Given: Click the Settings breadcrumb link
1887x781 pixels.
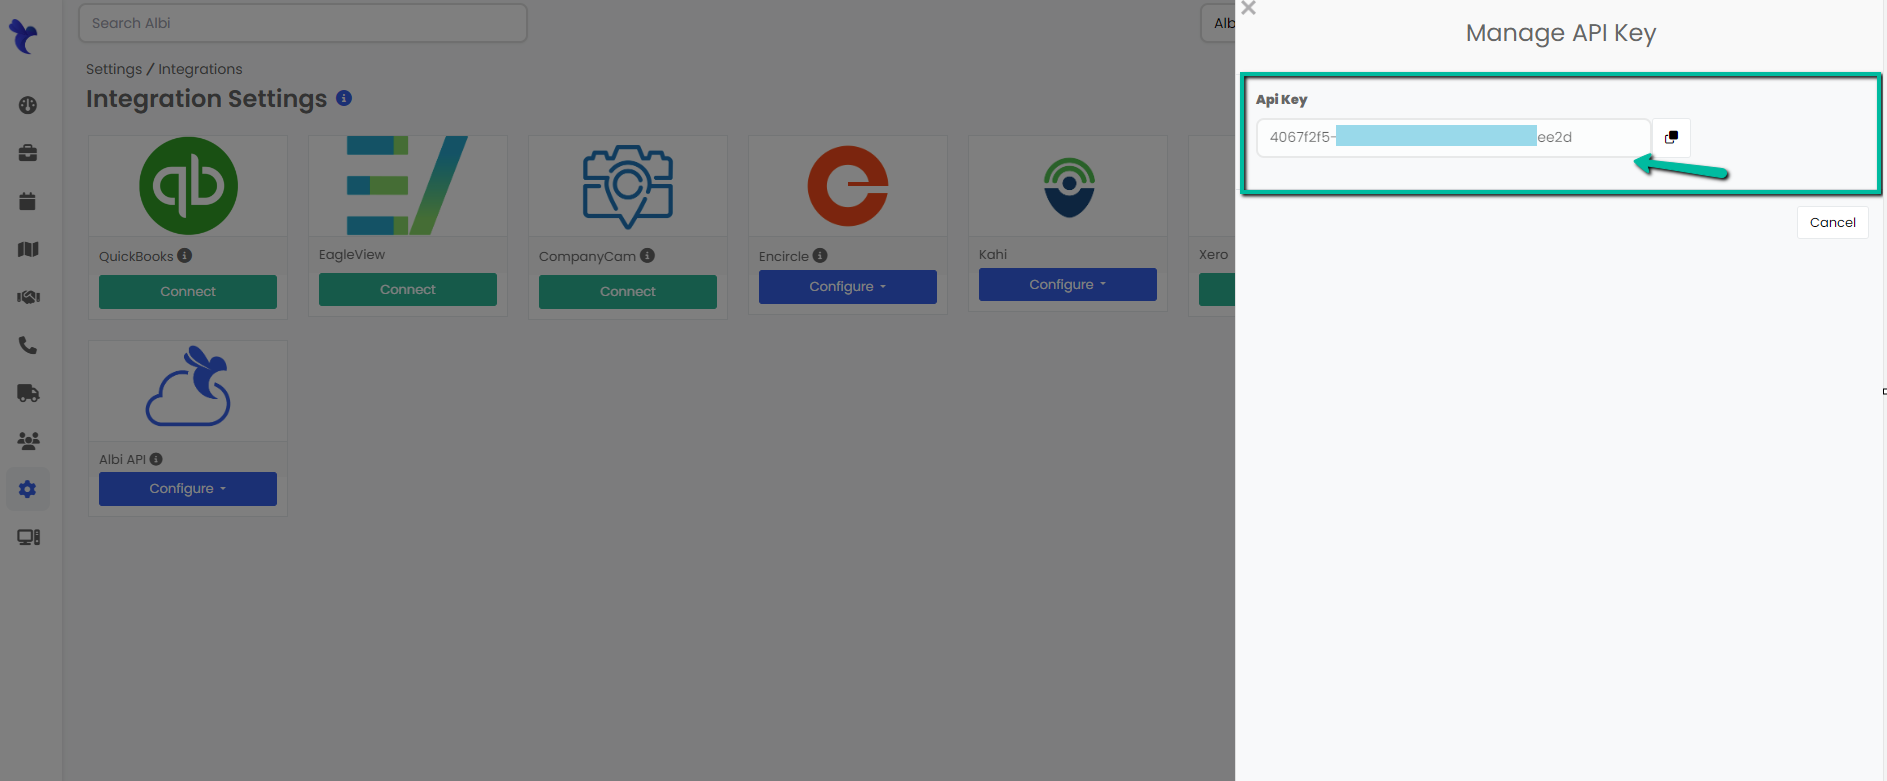Looking at the screenshot, I should [x=114, y=69].
